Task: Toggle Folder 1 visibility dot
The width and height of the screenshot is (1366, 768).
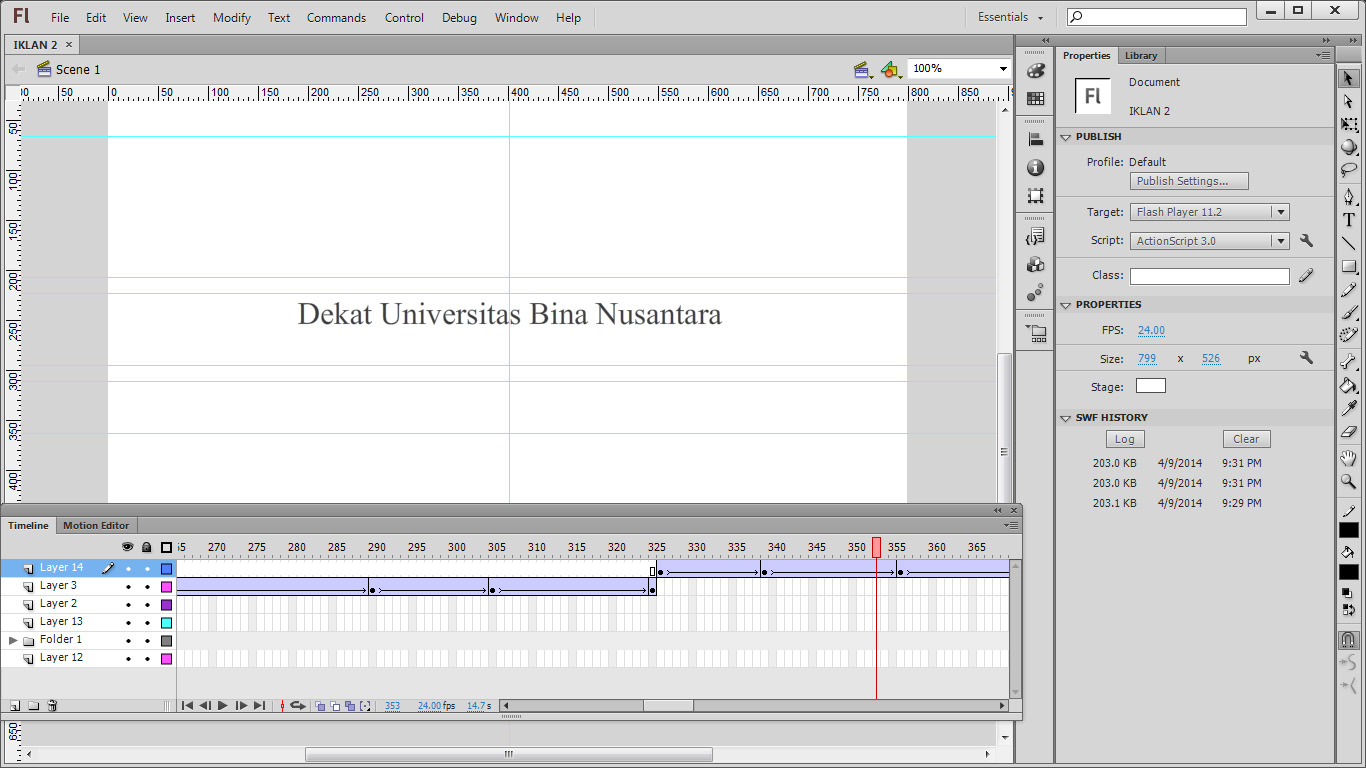Action: tap(128, 641)
